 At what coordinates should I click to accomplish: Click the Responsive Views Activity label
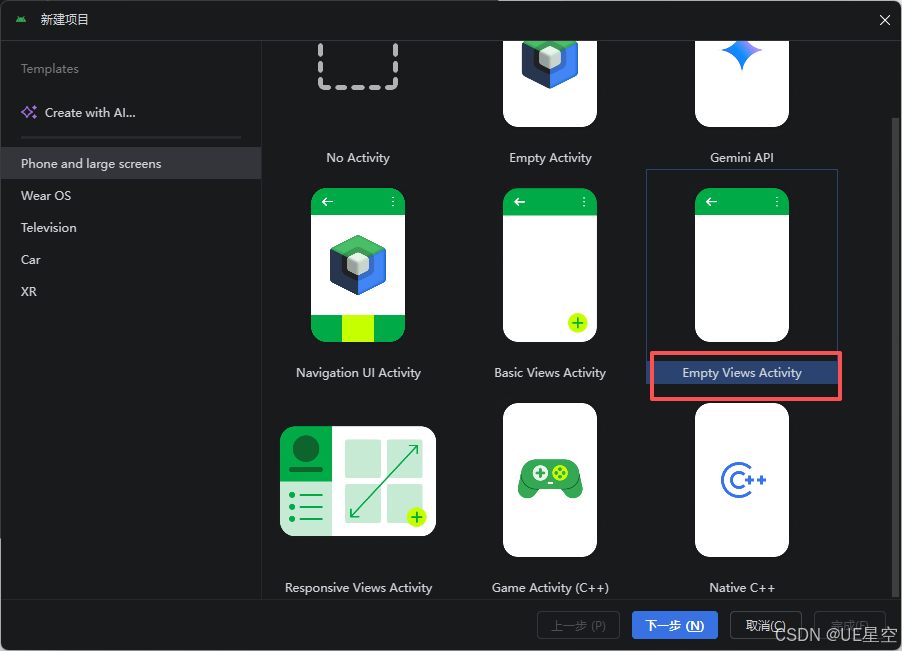(358, 588)
